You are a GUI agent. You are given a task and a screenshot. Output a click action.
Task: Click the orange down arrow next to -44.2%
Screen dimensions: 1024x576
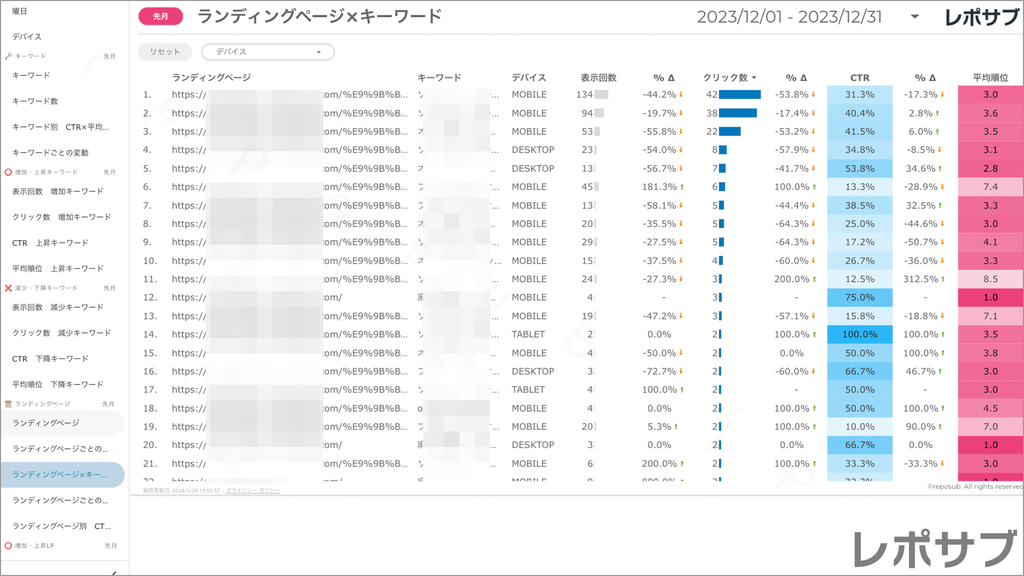[681, 95]
